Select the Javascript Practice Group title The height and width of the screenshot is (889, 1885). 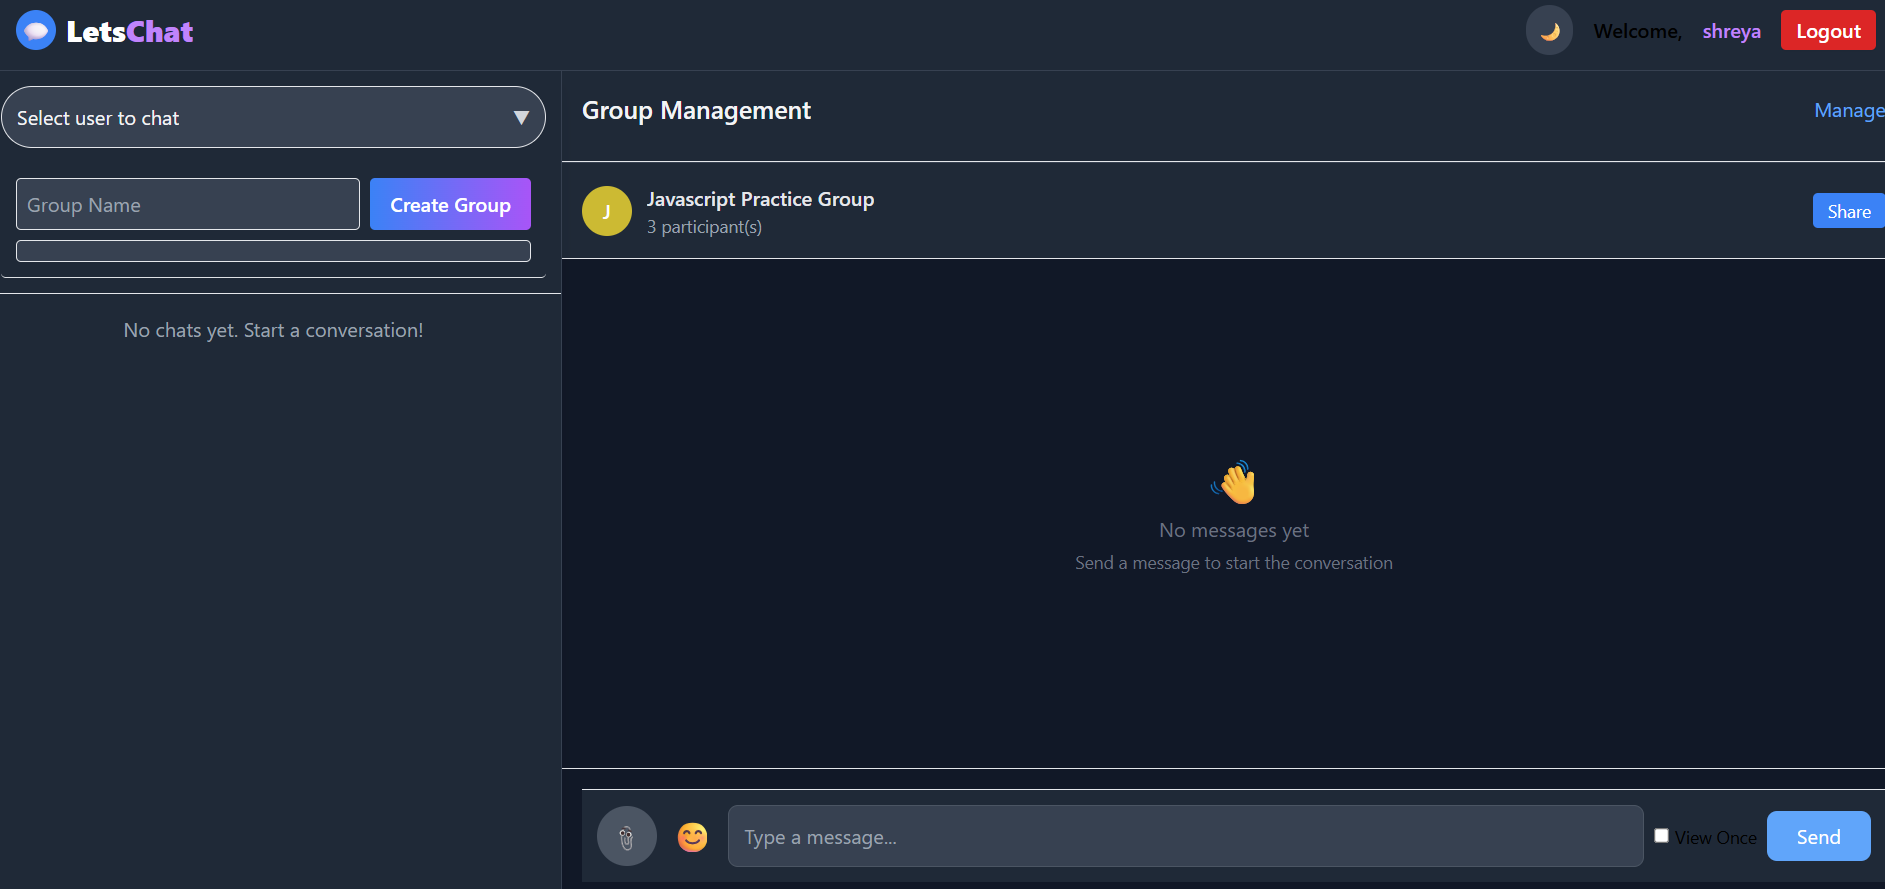(x=760, y=199)
